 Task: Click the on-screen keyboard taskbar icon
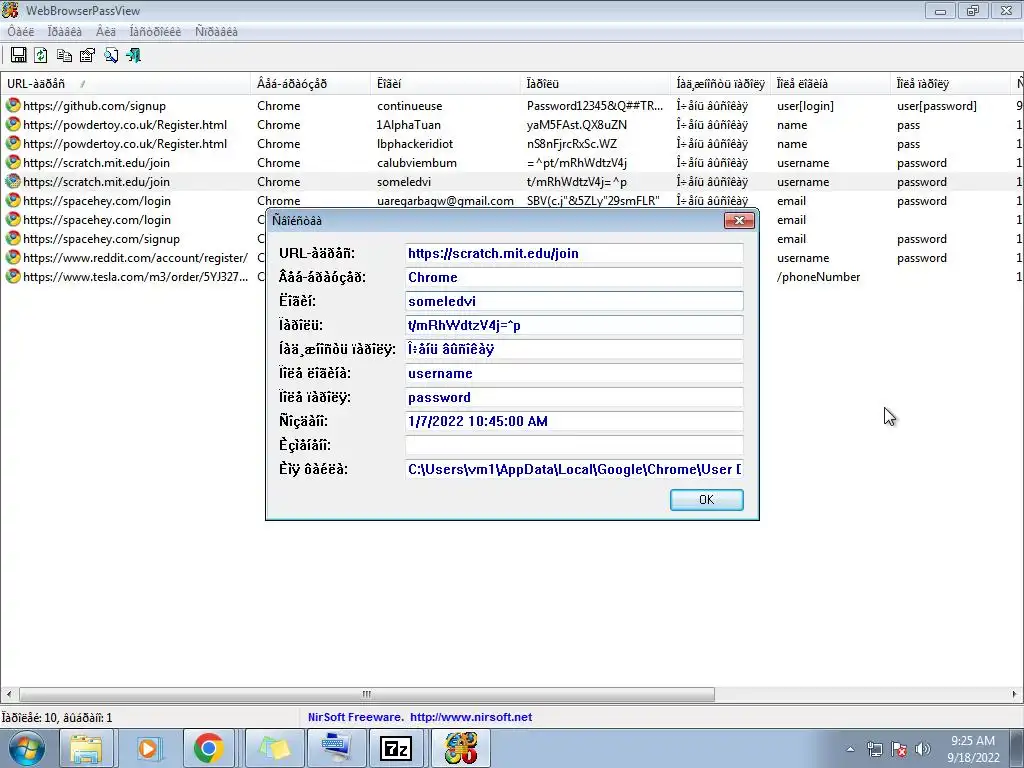click(335, 748)
